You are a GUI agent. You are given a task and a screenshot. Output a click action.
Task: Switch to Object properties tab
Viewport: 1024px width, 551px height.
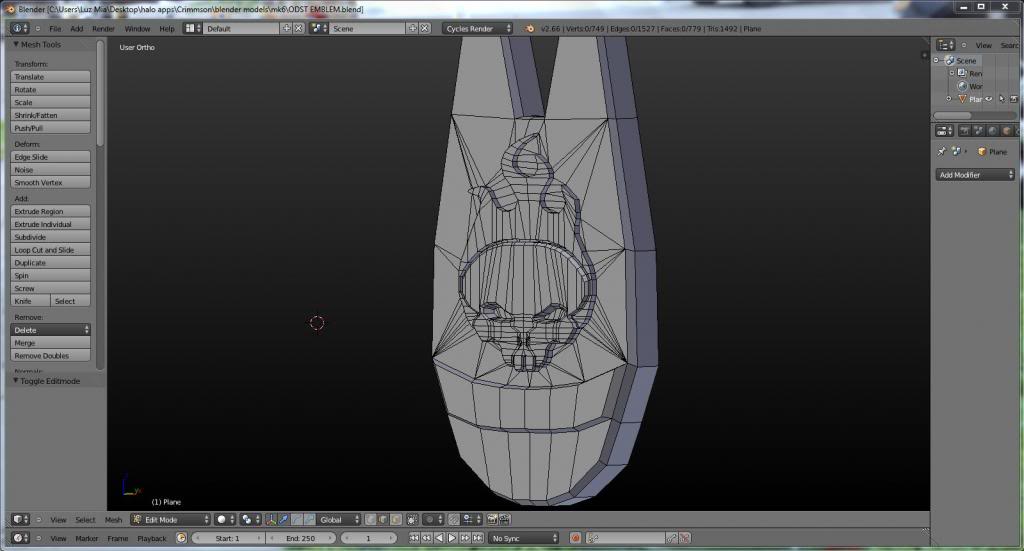click(1007, 131)
